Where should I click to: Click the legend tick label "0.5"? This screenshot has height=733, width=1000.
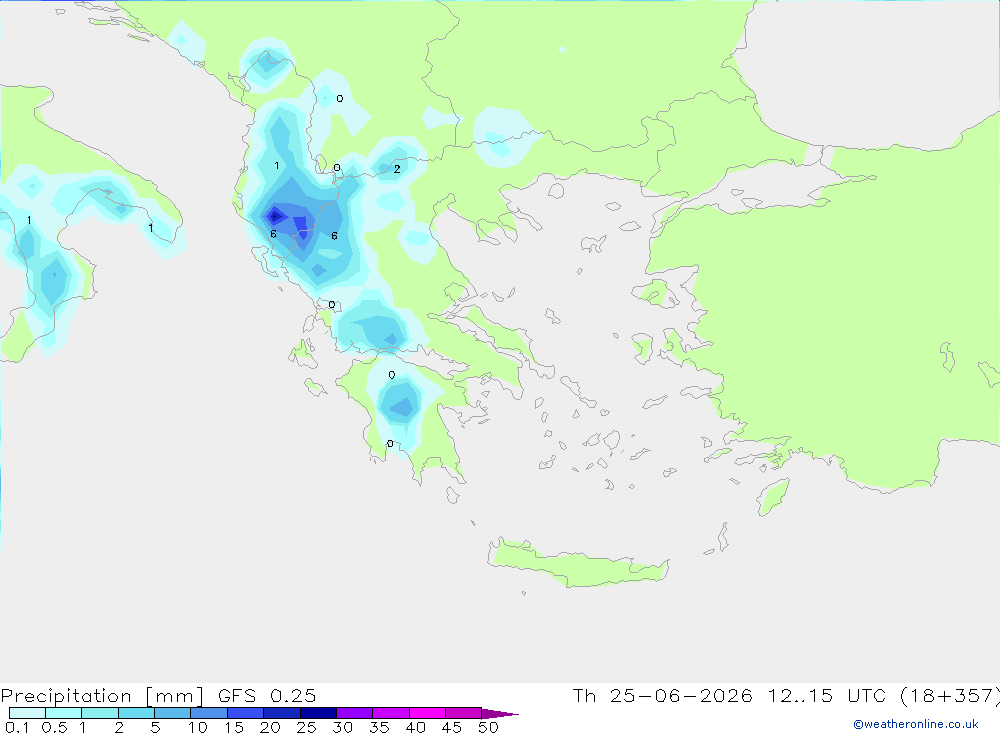pos(54,727)
